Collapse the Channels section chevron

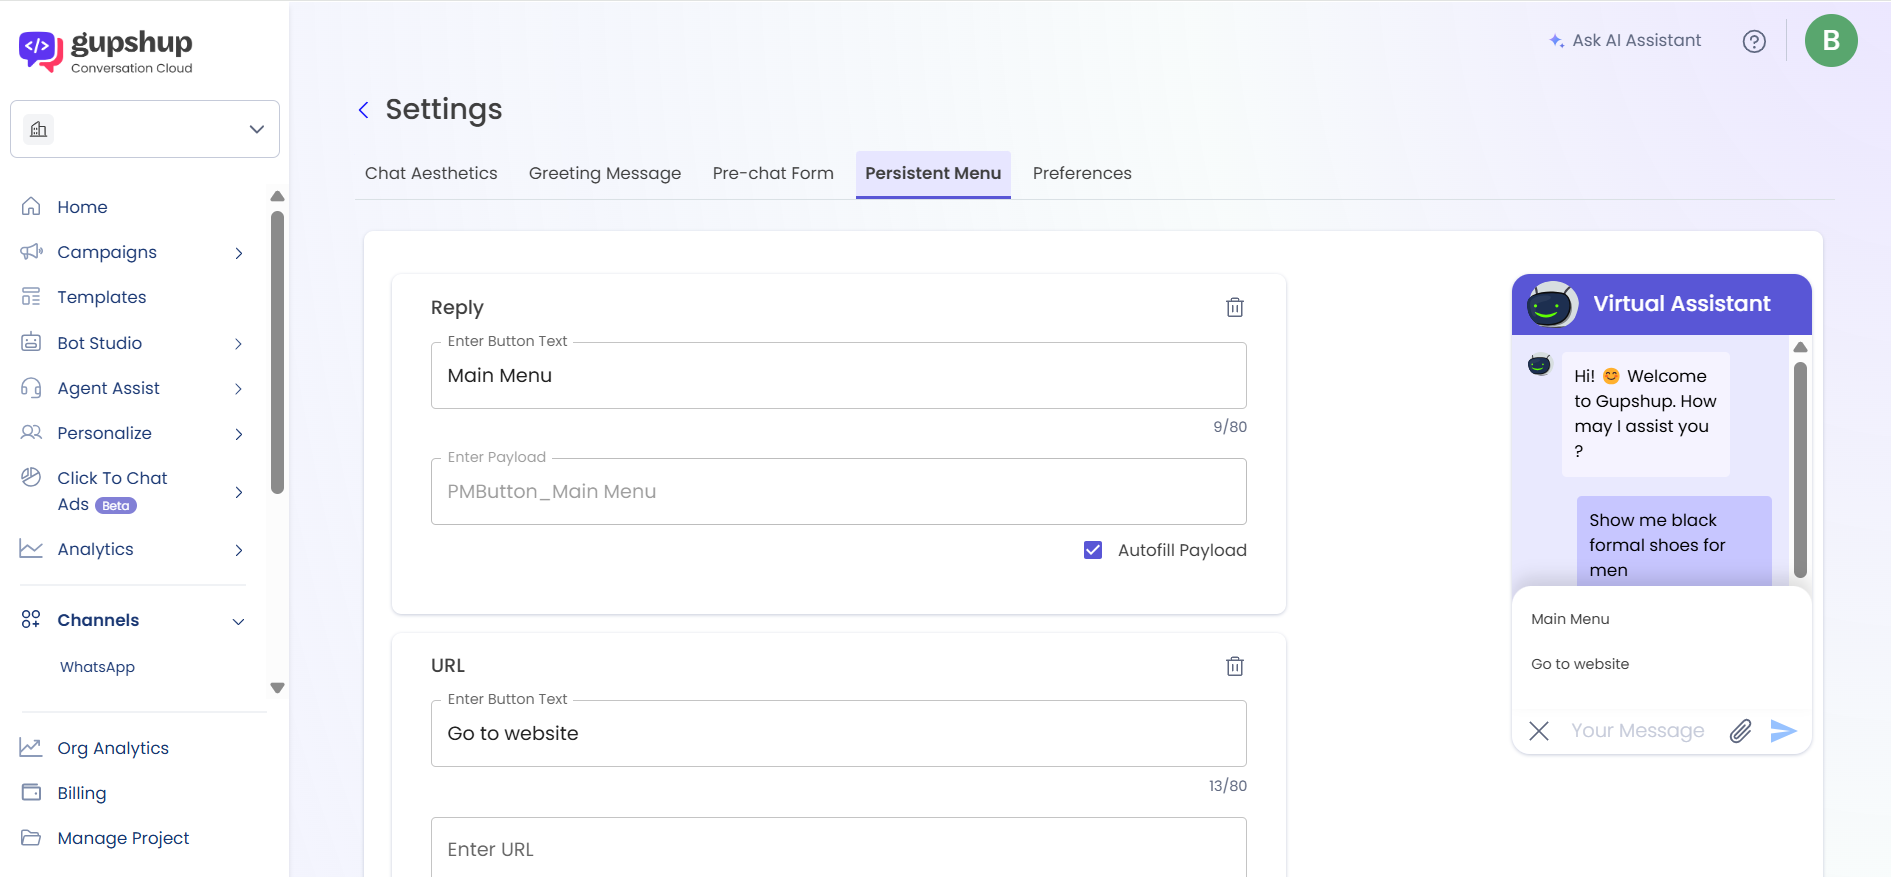(x=239, y=621)
